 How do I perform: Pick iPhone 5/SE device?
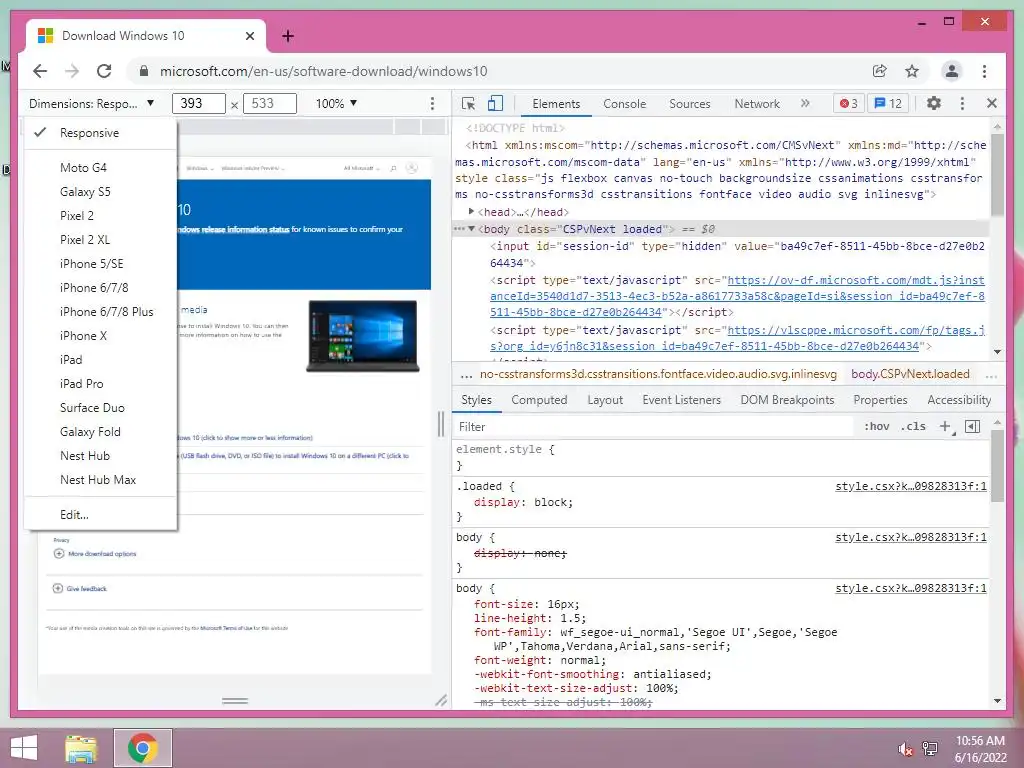(x=101, y=264)
